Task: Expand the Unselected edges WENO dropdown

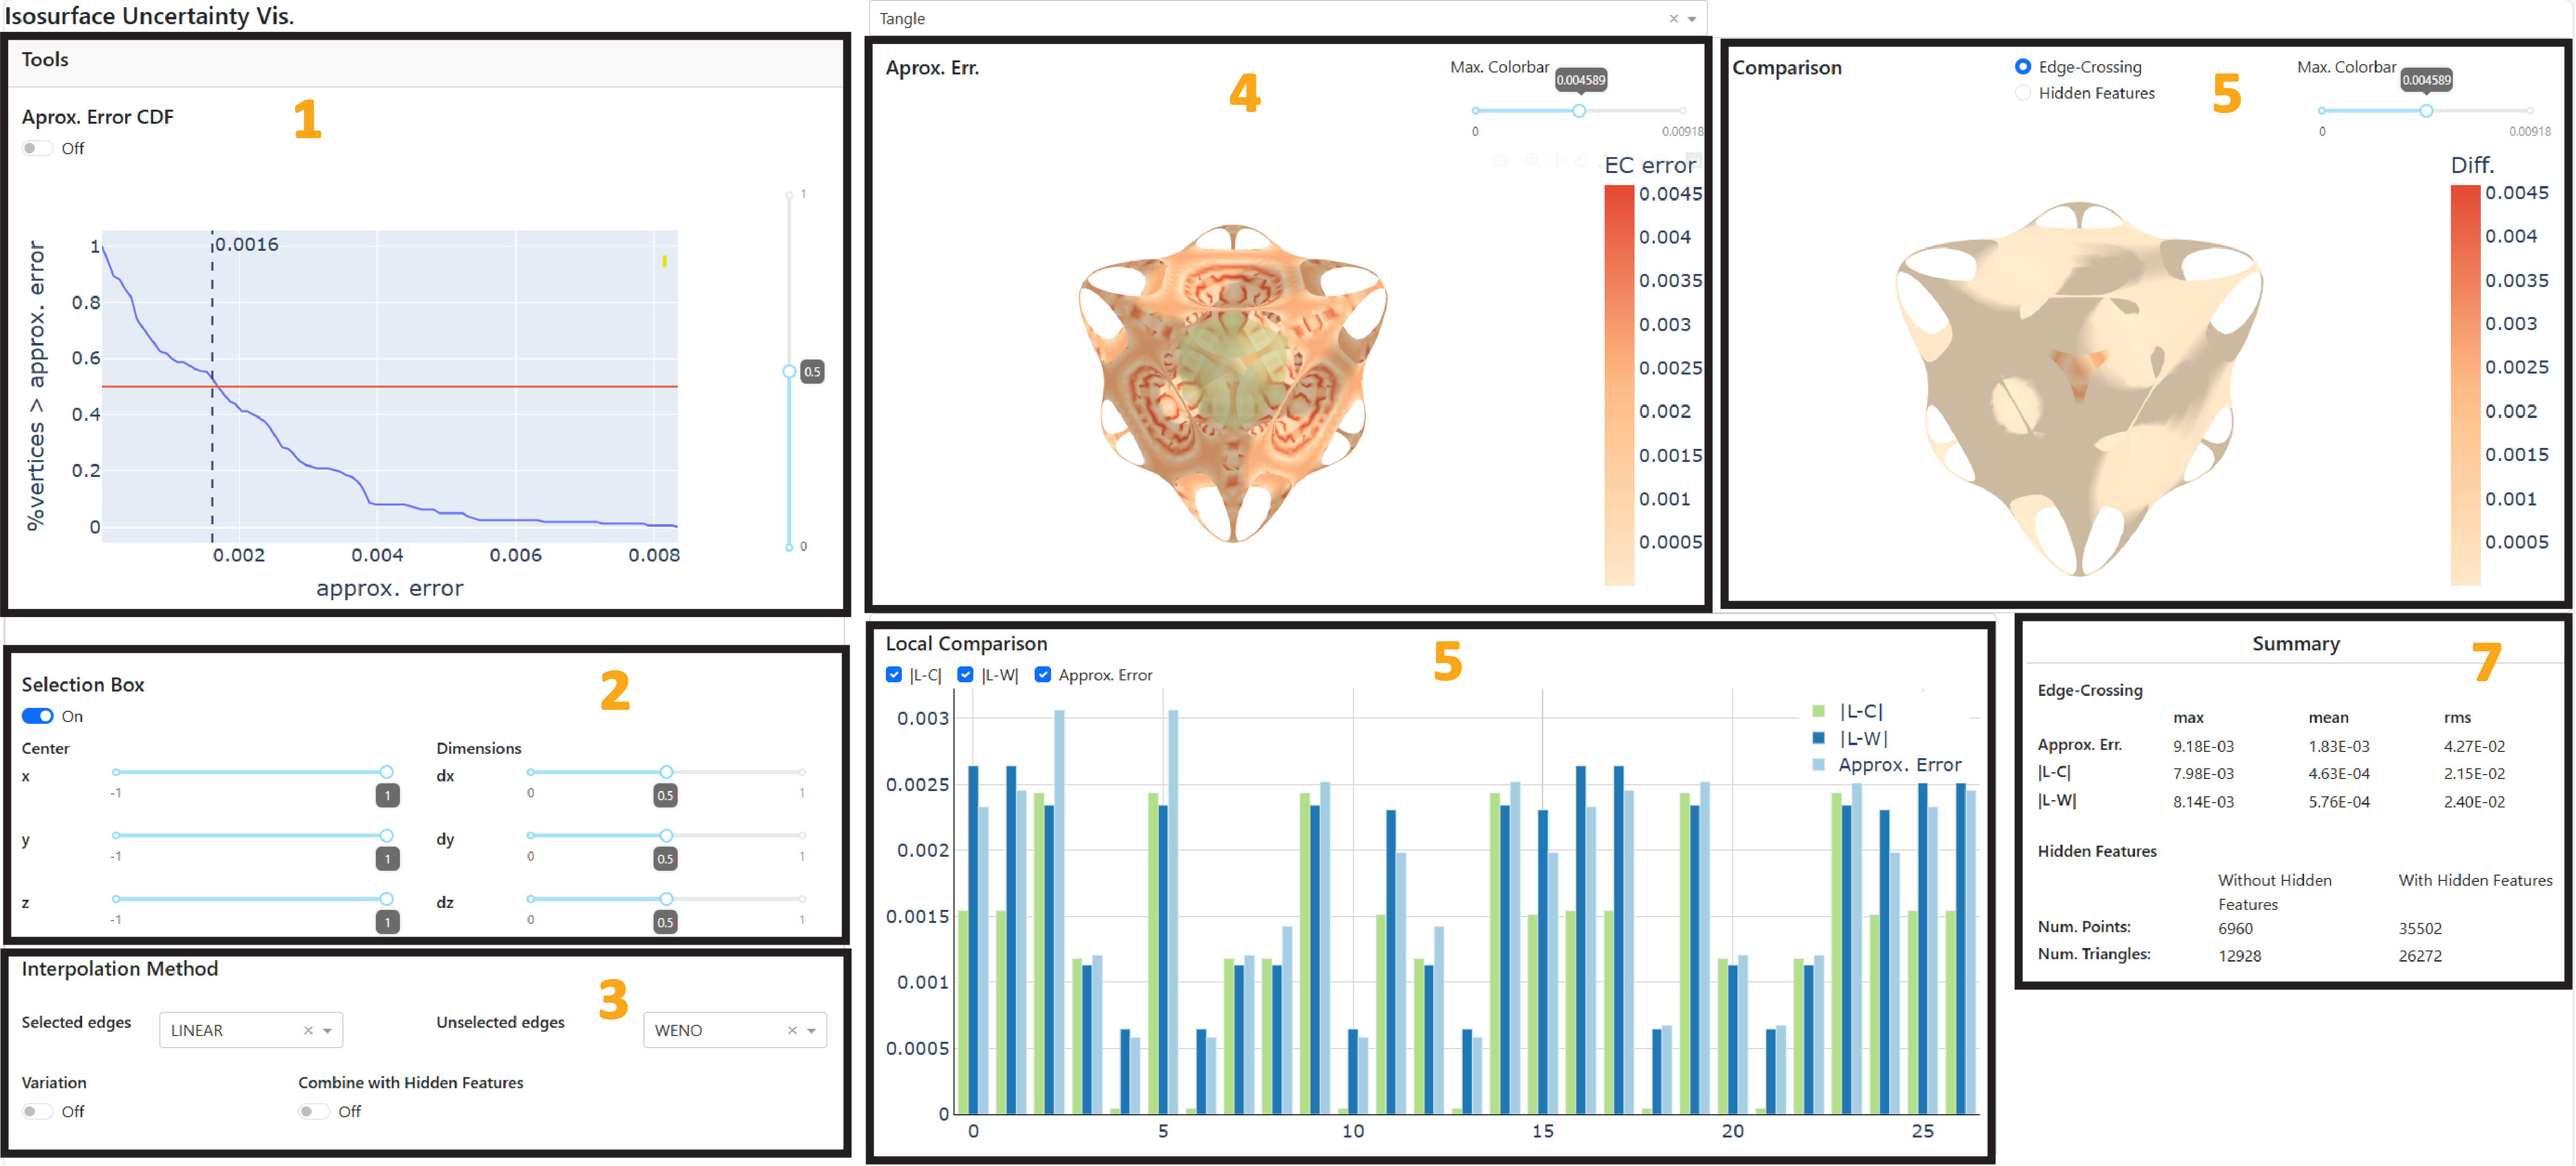Action: tap(811, 1030)
